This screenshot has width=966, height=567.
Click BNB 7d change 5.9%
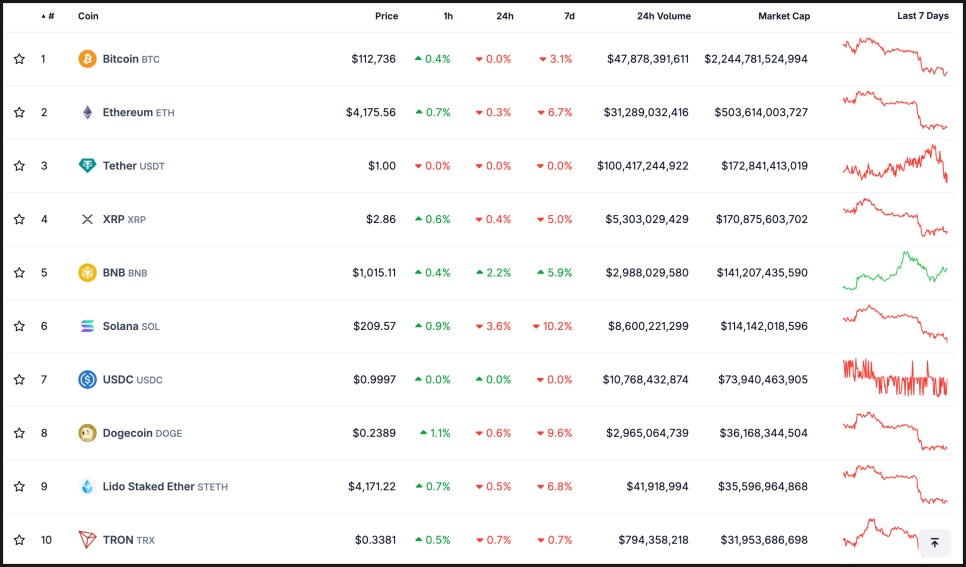coord(555,272)
